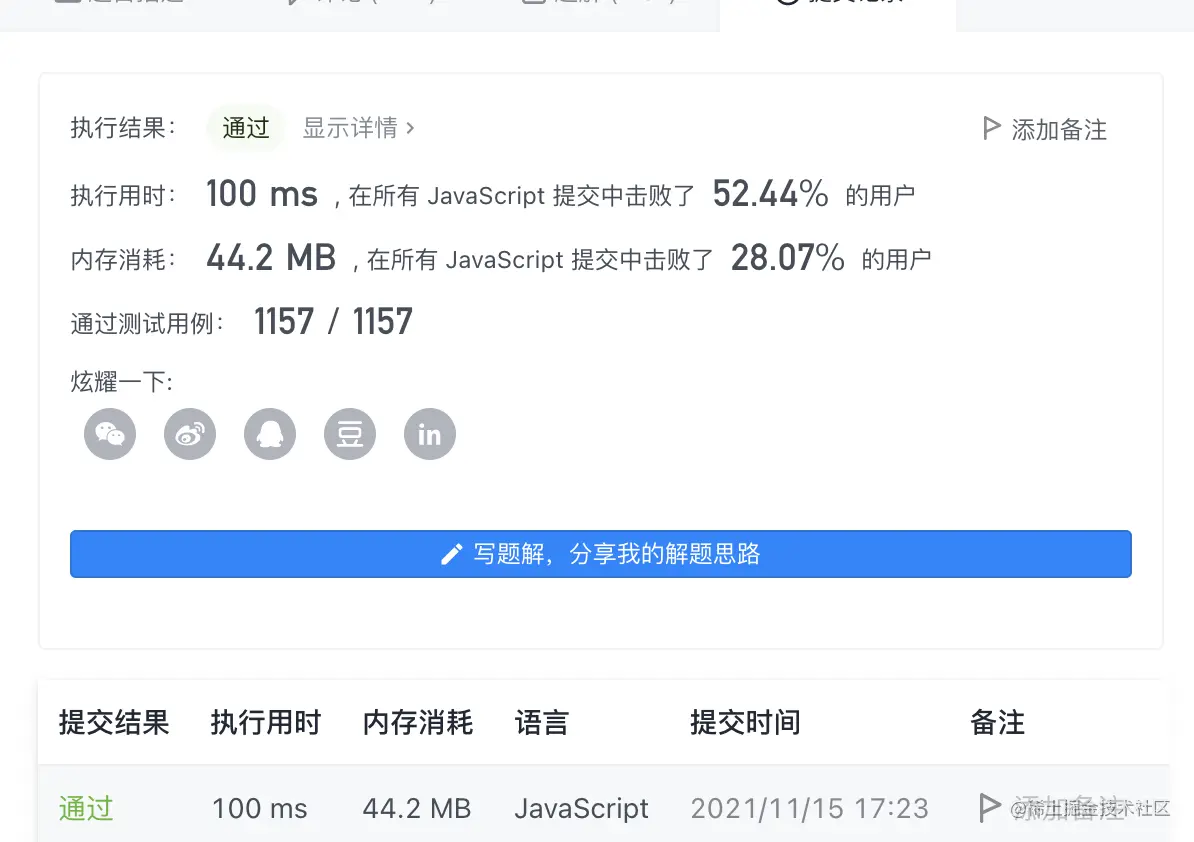Click the 100 ms cell in submission row
The image size is (1194, 842).
click(260, 808)
